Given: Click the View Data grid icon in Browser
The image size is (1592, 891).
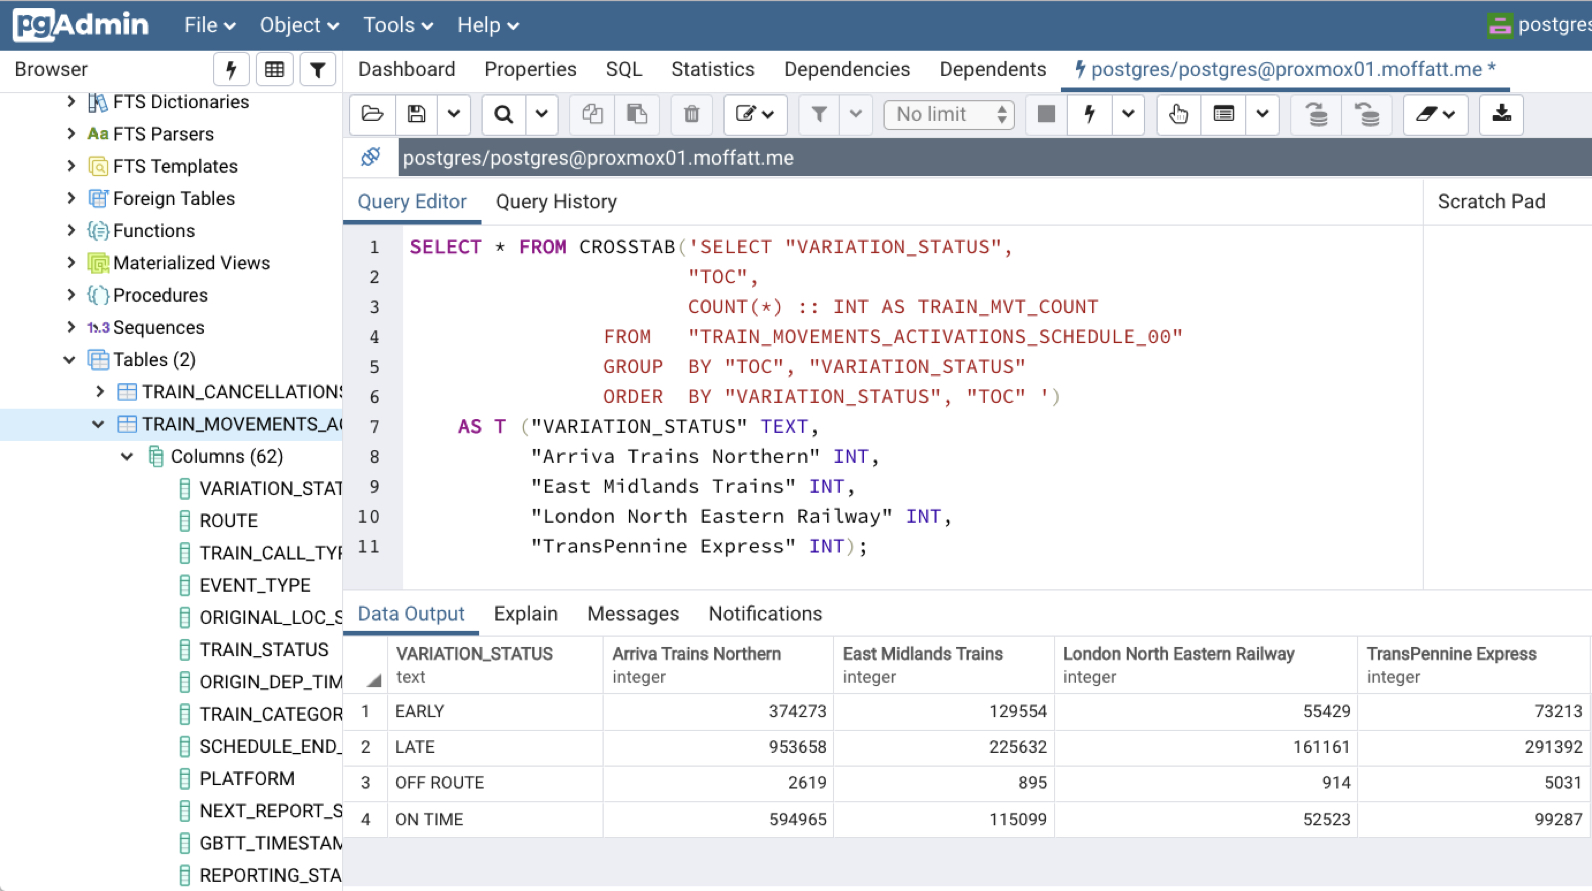Looking at the screenshot, I should [274, 69].
